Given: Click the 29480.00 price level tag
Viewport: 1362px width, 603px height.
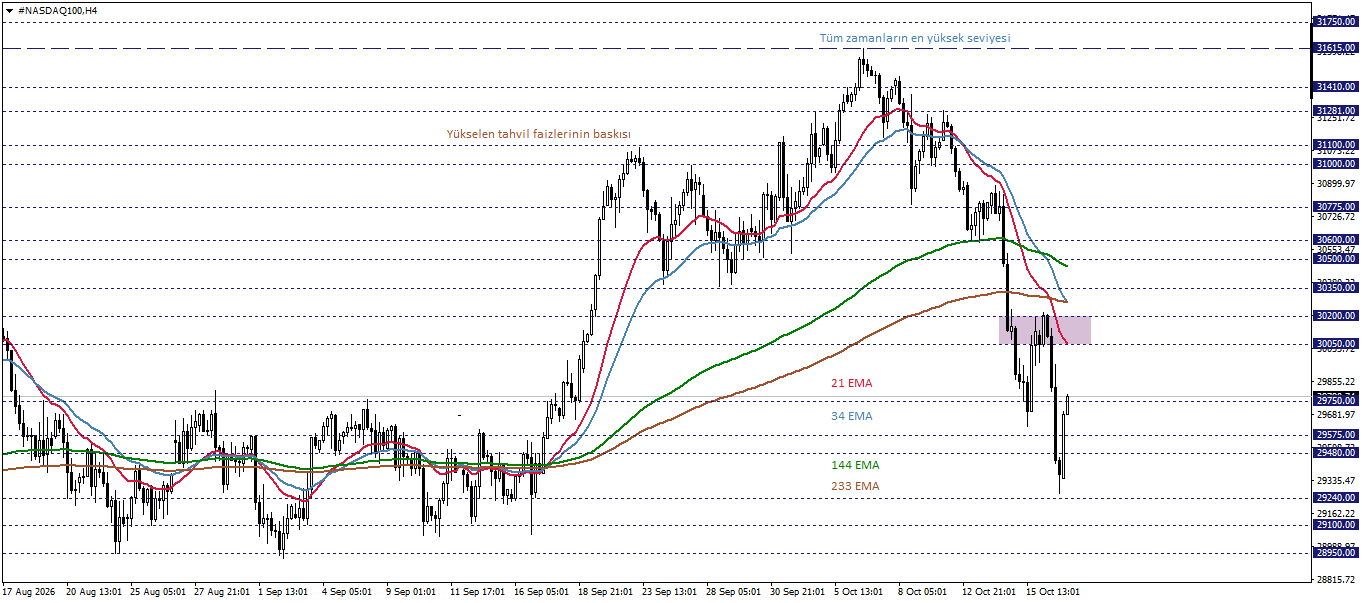Looking at the screenshot, I should [1335, 453].
